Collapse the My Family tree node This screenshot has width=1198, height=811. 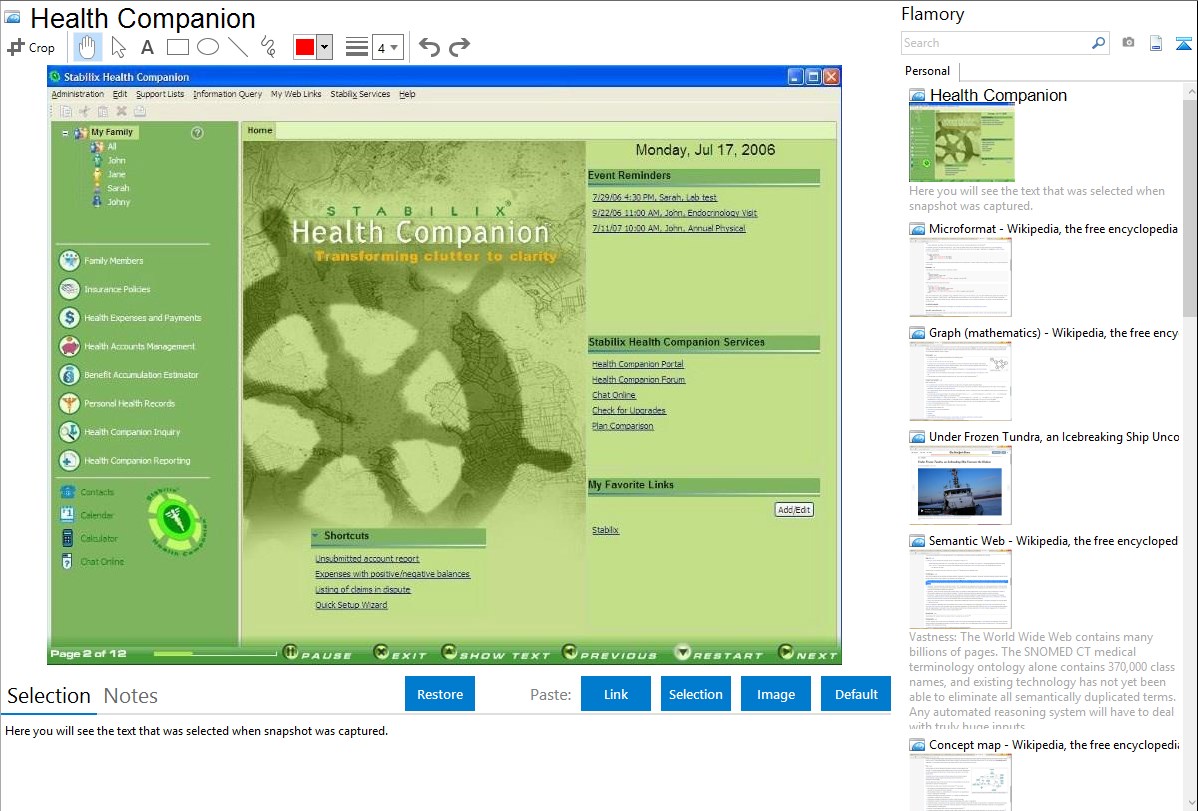tap(65, 133)
